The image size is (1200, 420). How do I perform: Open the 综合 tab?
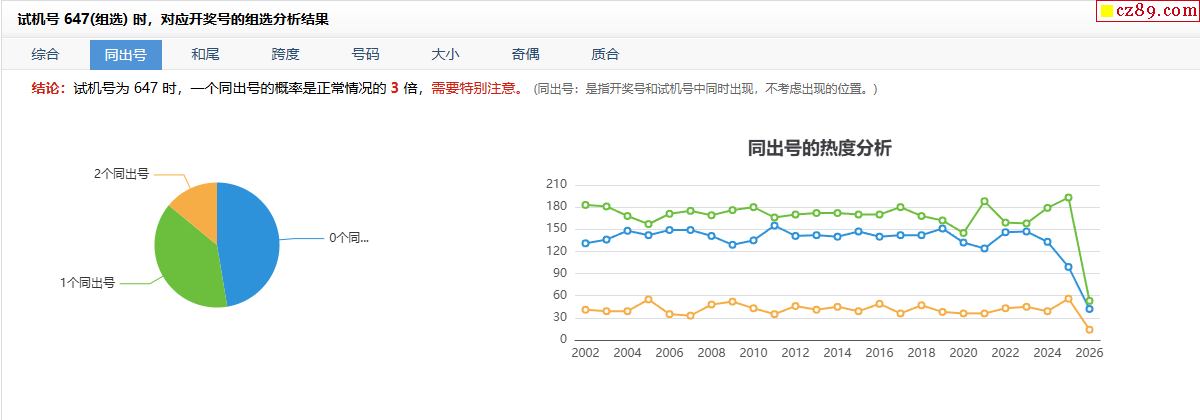click(x=45, y=55)
